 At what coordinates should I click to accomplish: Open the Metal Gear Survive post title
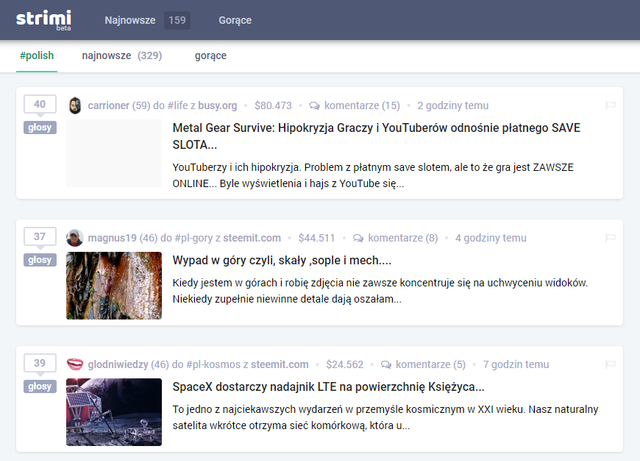(x=376, y=136)
